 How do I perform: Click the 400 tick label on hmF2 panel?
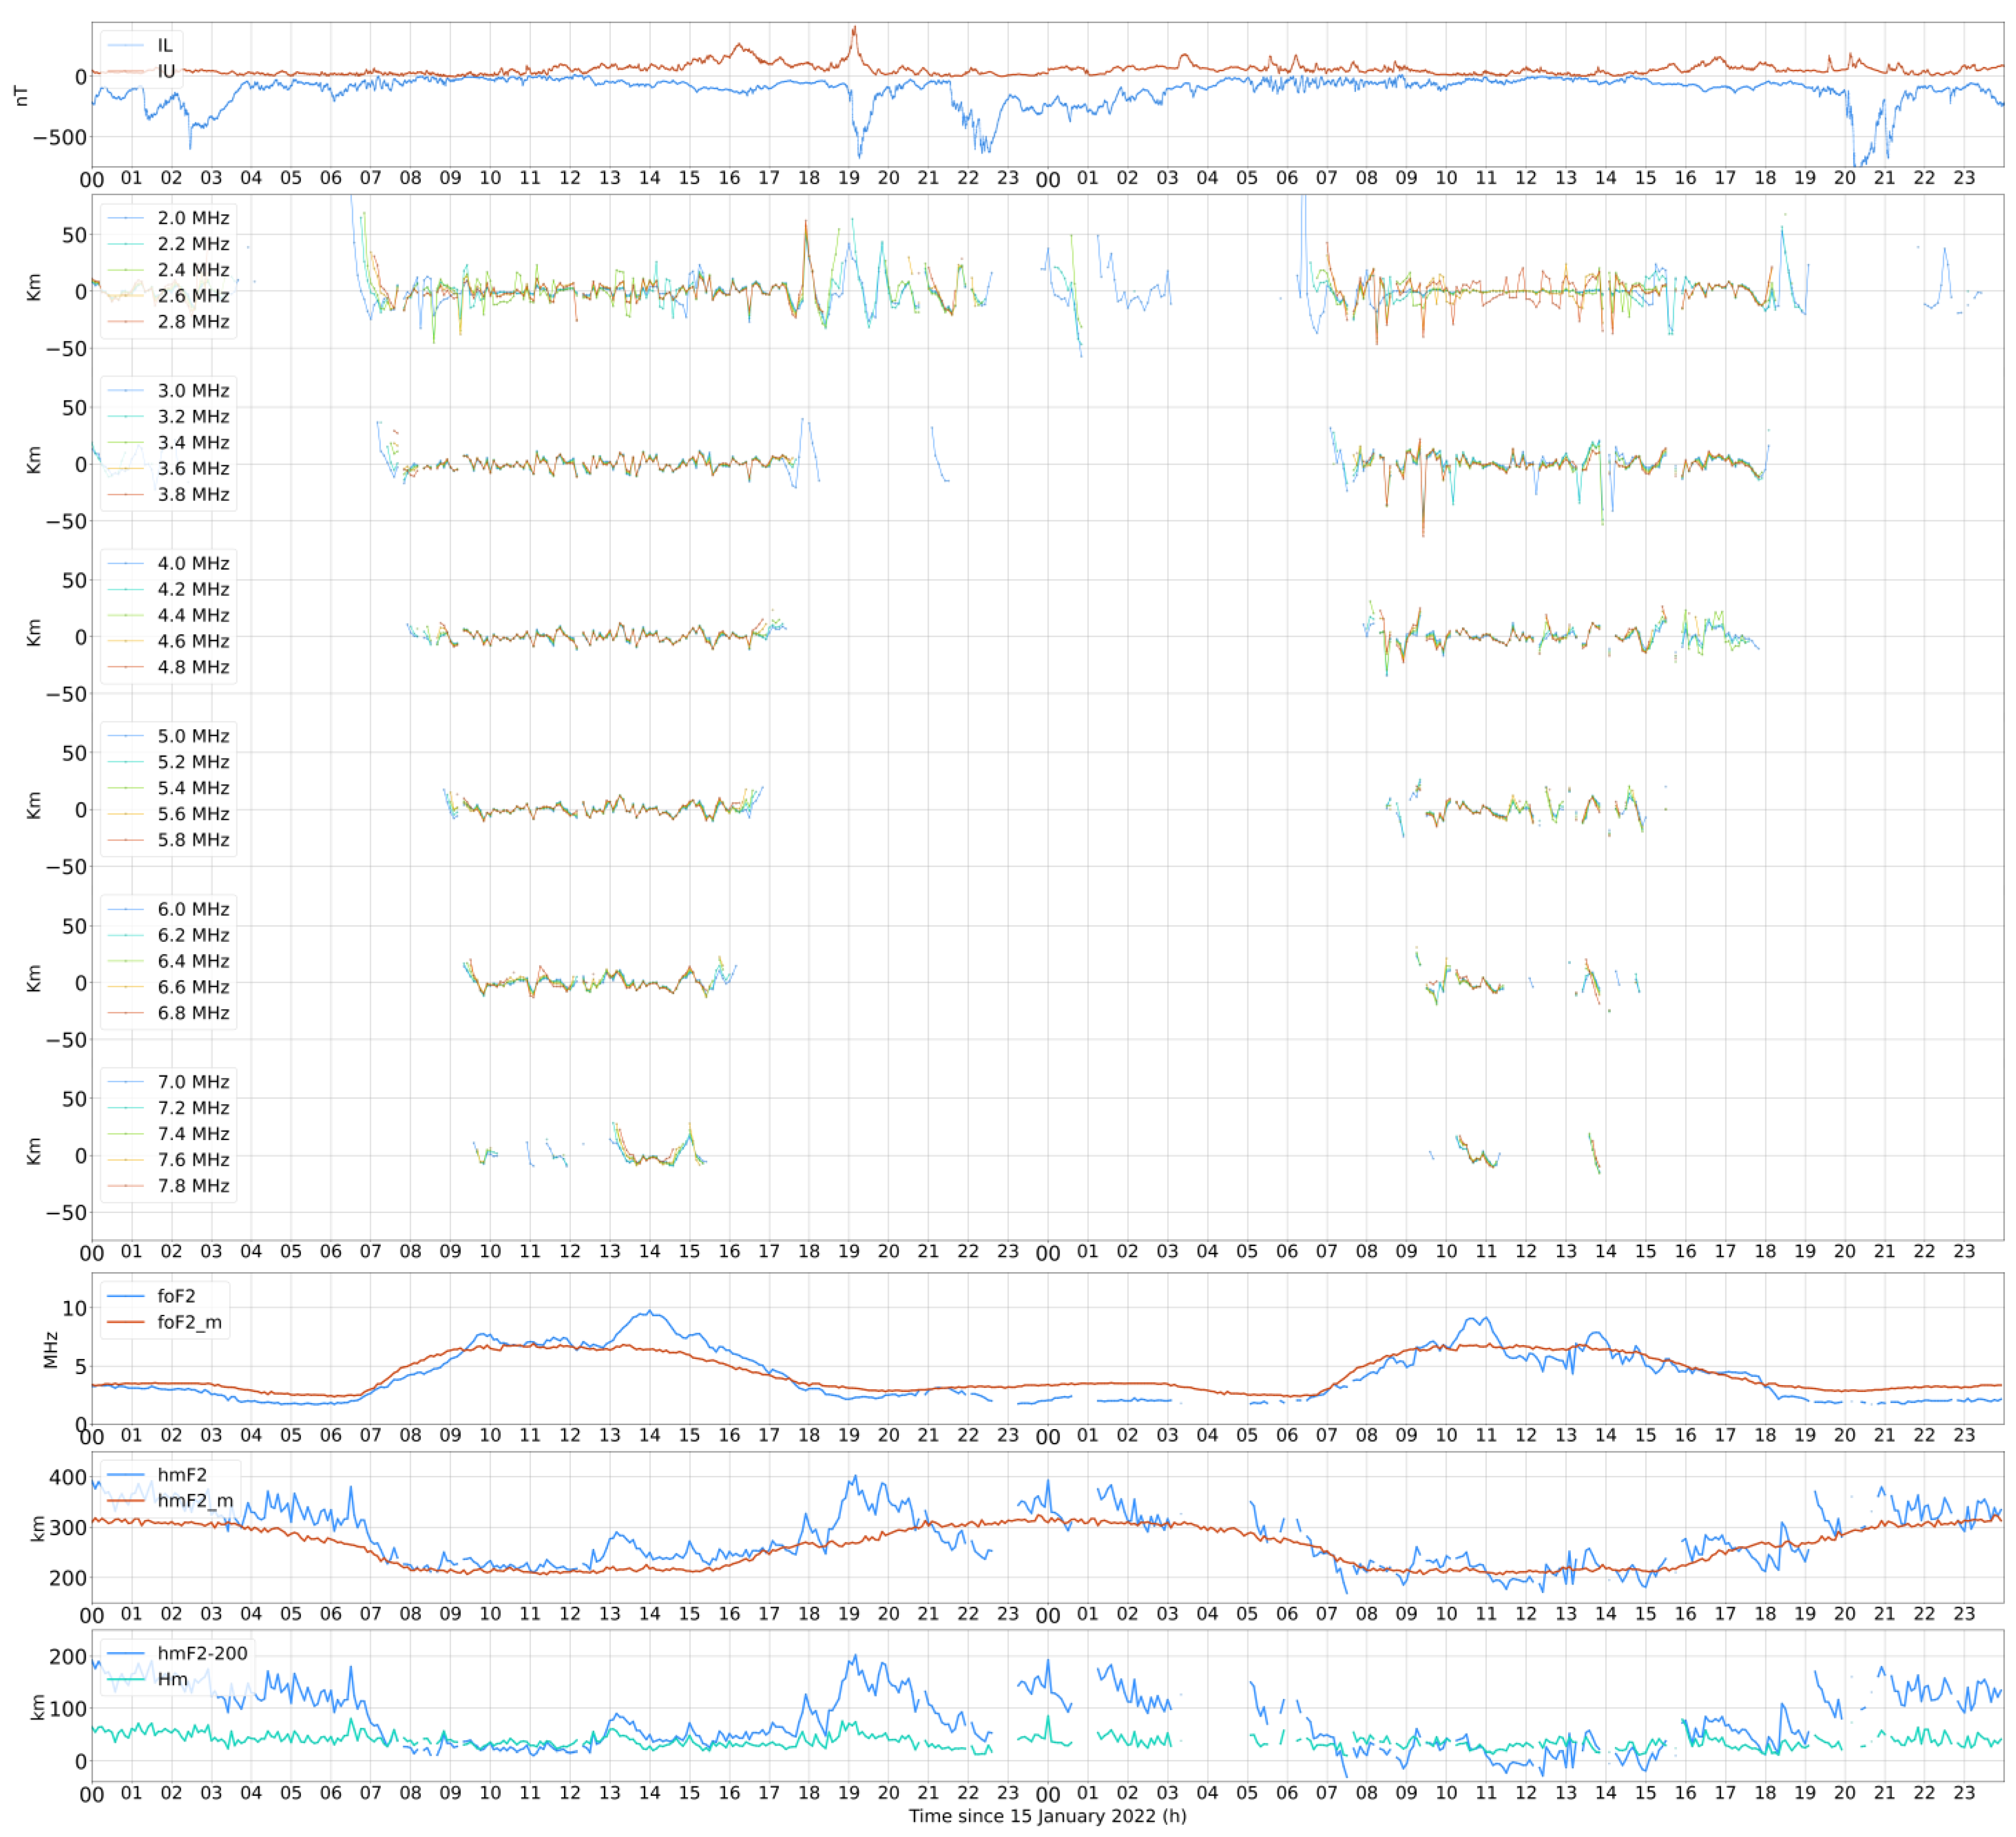(x=68, y=1477)
